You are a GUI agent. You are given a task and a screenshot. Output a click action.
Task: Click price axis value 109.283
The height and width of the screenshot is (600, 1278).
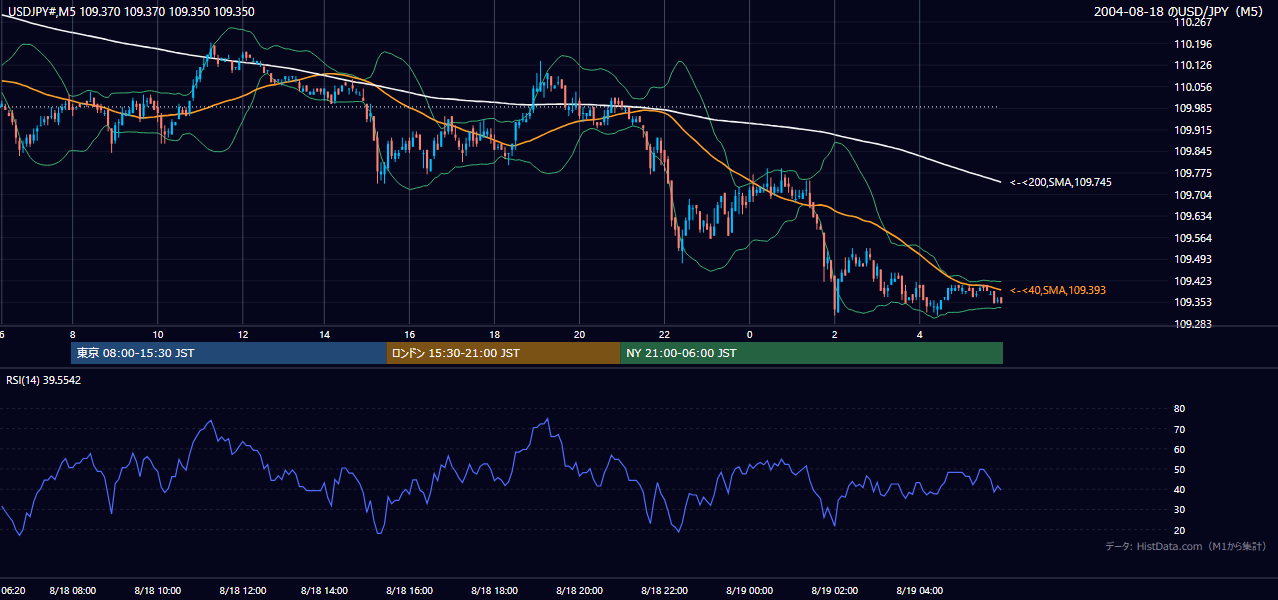click(x=1194, y=324)
